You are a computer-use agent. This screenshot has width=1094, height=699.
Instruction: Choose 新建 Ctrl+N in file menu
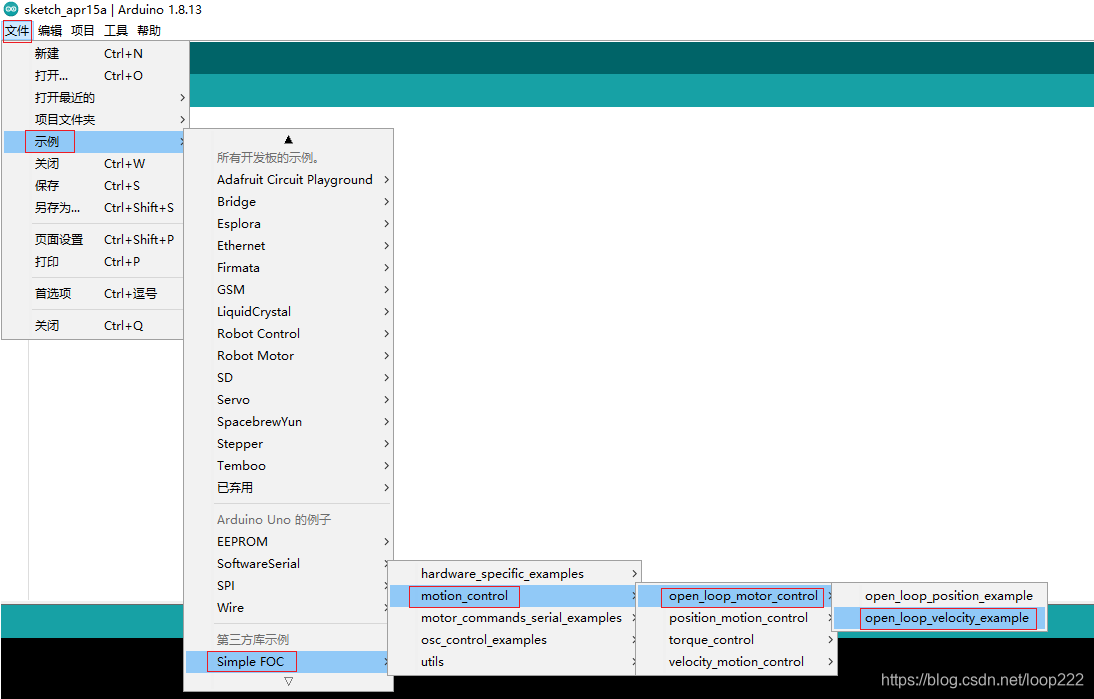[x=95, y=54]
